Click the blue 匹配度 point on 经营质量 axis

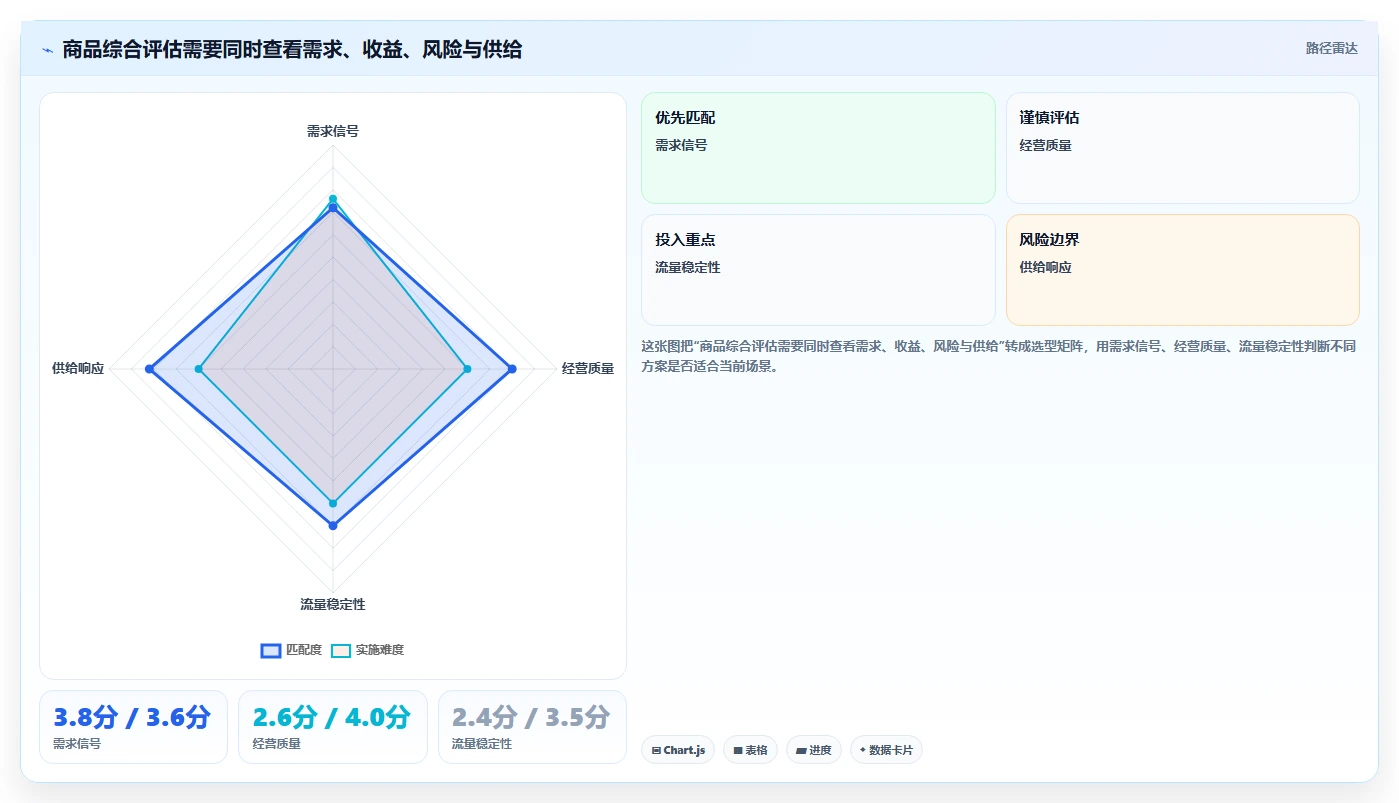tap(512, 370)
